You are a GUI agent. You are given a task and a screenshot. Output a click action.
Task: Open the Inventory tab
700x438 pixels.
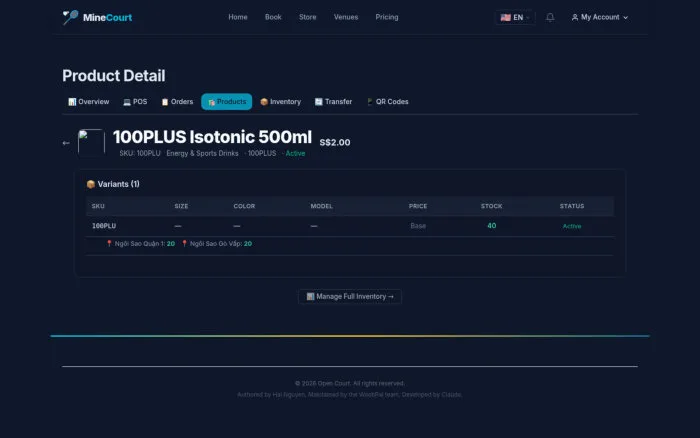(x=280, y=102)
